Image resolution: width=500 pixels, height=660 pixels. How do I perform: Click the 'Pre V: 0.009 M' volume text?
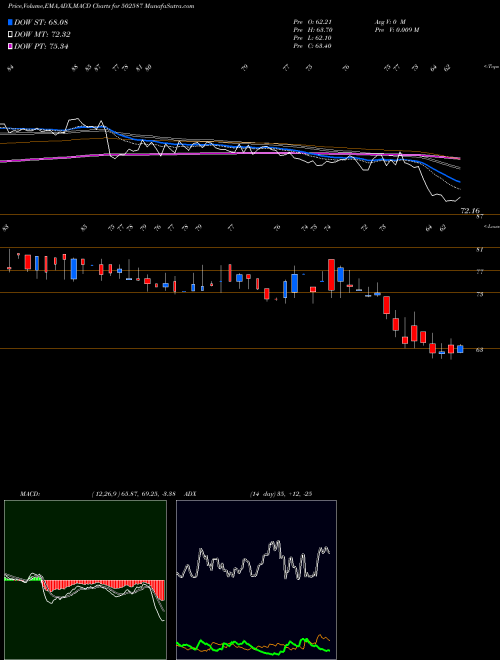click(396, 30)
